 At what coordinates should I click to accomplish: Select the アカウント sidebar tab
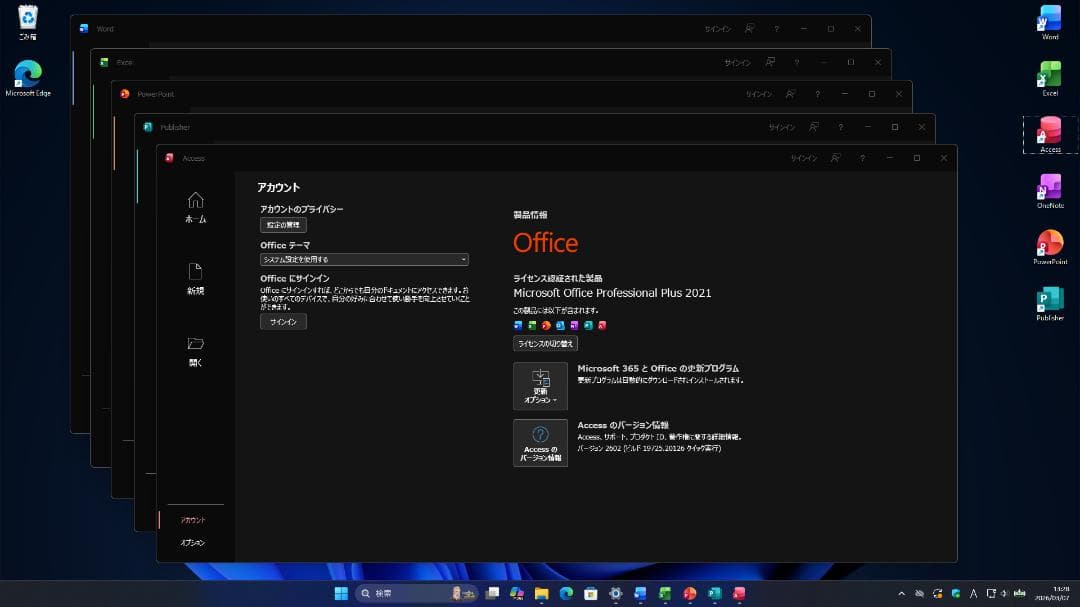pos(193,519)
